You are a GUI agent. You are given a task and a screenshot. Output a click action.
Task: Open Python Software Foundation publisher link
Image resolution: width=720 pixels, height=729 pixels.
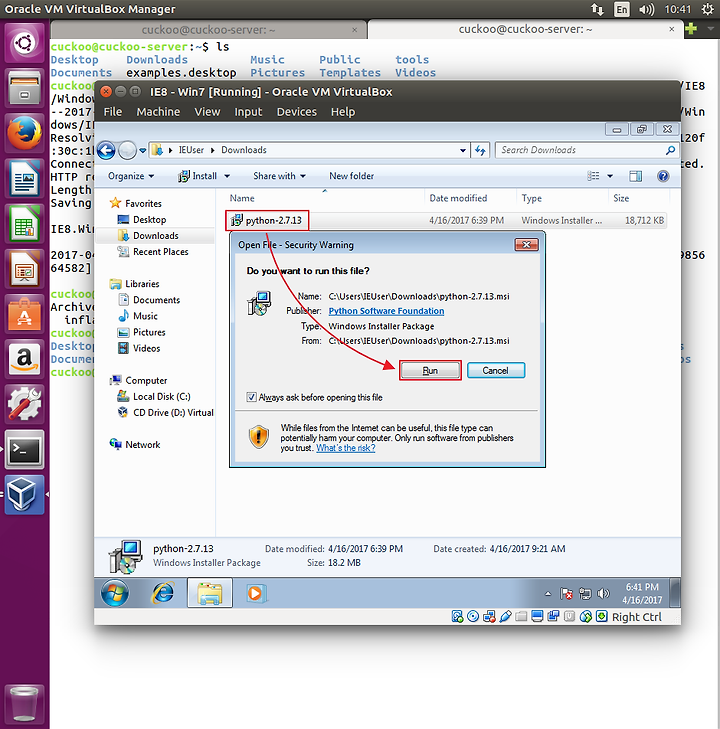click(386, 311)
